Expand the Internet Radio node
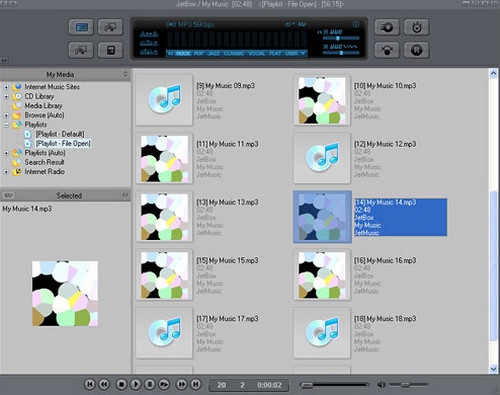The width and height of the screenshot is (500, 395). tap(6, 172)
